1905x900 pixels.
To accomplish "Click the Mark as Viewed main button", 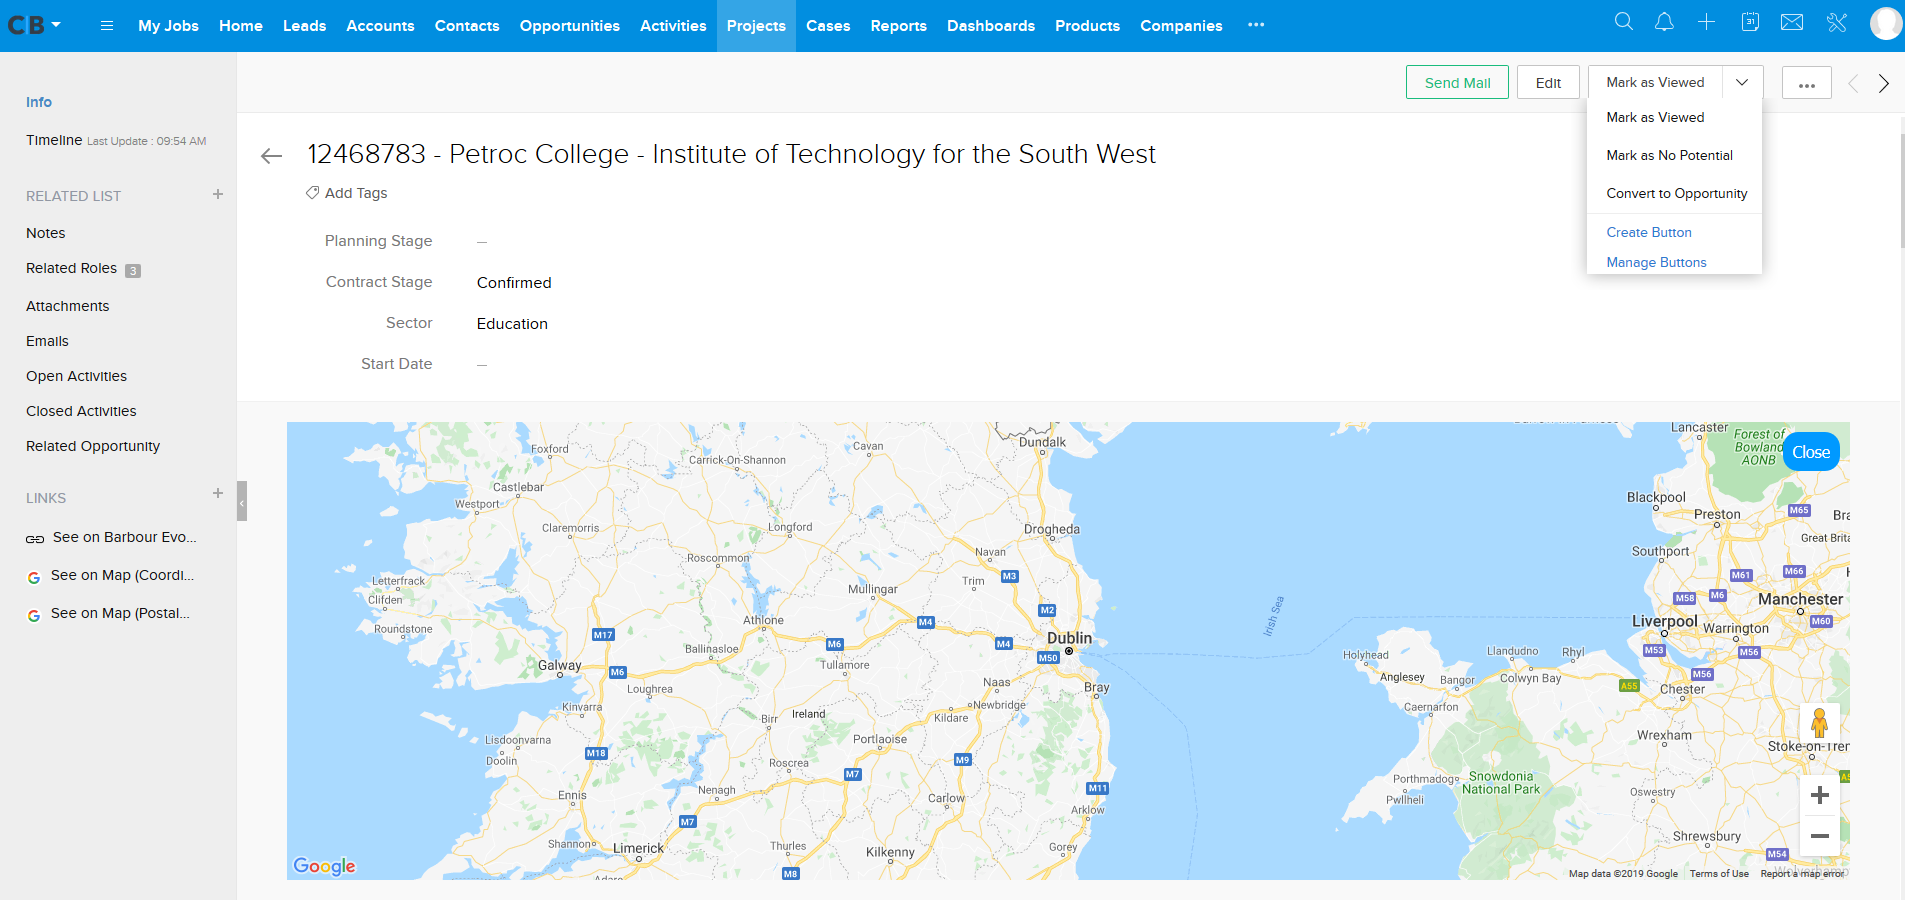I will 1655,83.
